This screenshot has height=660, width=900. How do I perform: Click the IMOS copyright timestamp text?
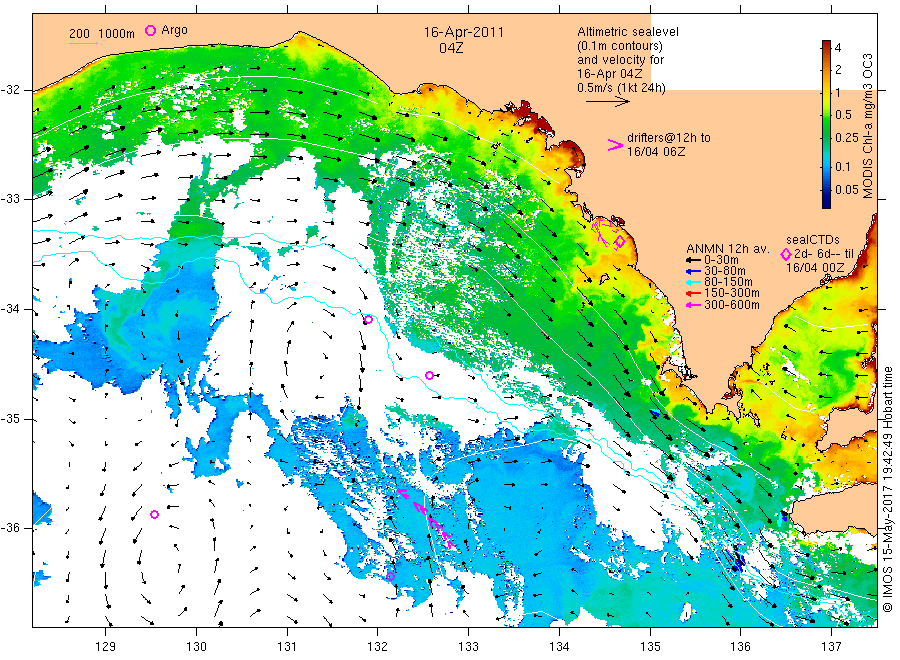(x=888, y=489)
